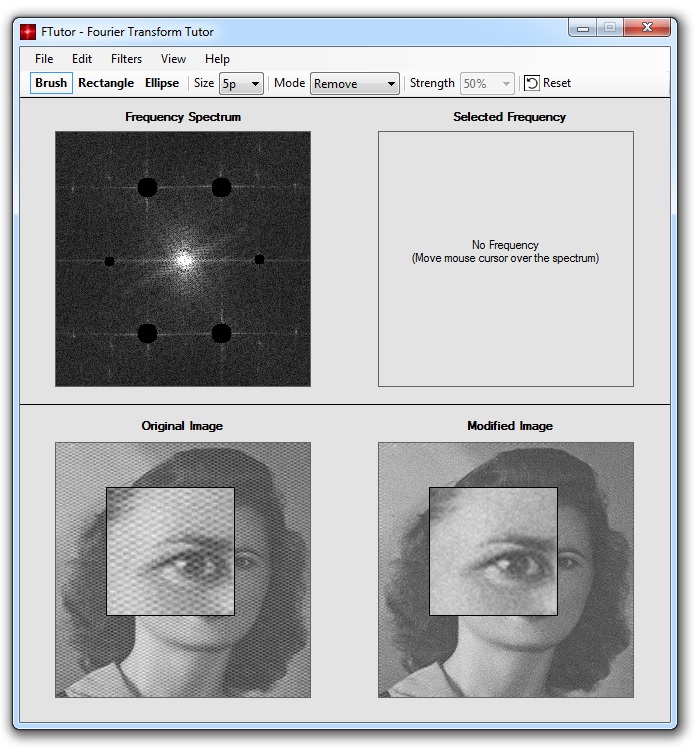
Task: Click the 'Size' toolbar label
Action: pyautogui.click(x=204, y=83)
